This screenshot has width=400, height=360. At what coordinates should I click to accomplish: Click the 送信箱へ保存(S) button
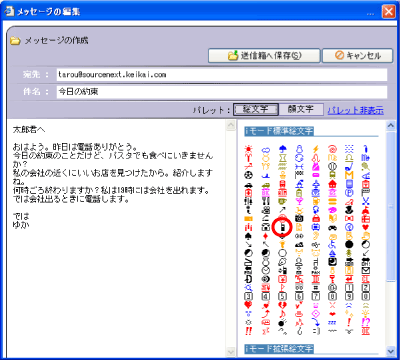pos(264,56)
